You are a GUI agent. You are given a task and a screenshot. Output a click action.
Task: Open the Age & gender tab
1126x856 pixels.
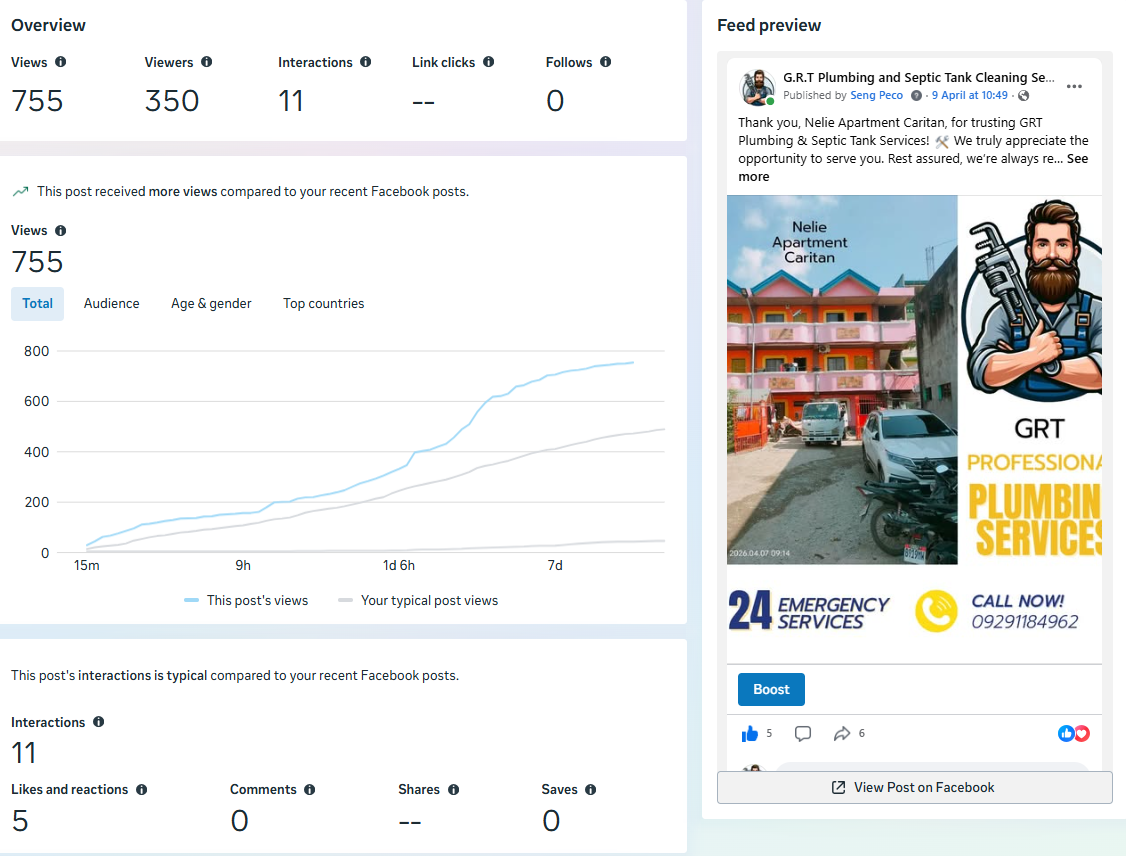pos(211,304)
